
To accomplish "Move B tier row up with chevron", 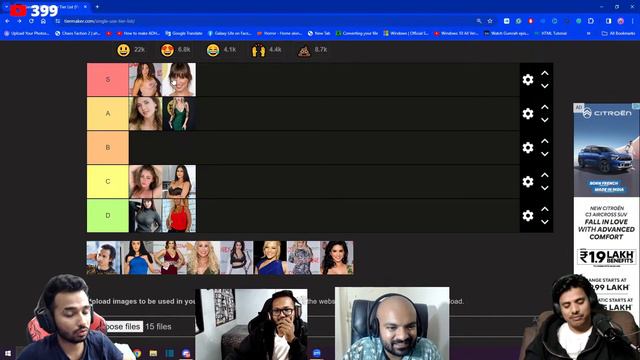I will pyautogui.click(x=544, y=141).
